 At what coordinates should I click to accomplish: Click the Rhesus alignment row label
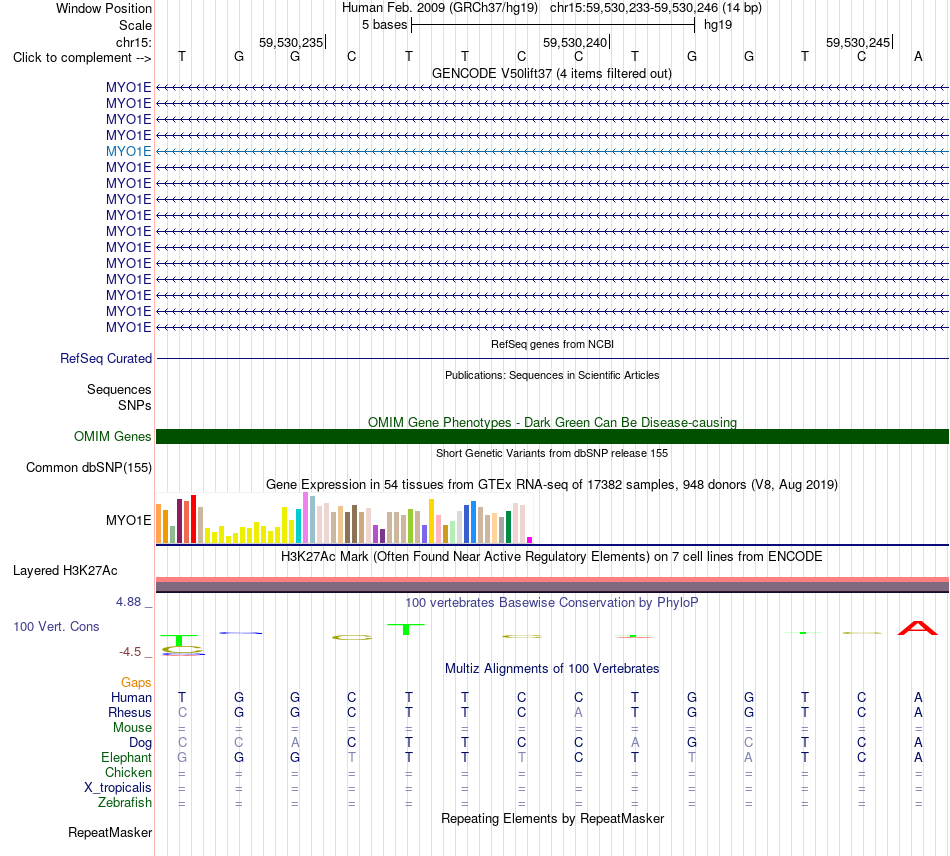(130, 712)
